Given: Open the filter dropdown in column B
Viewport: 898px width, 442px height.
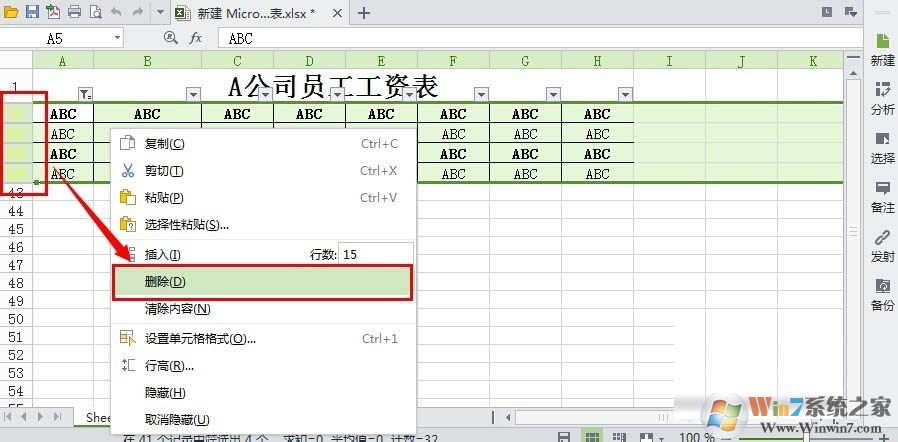Looking at the screenshot, I should click(x=194, y=94).
